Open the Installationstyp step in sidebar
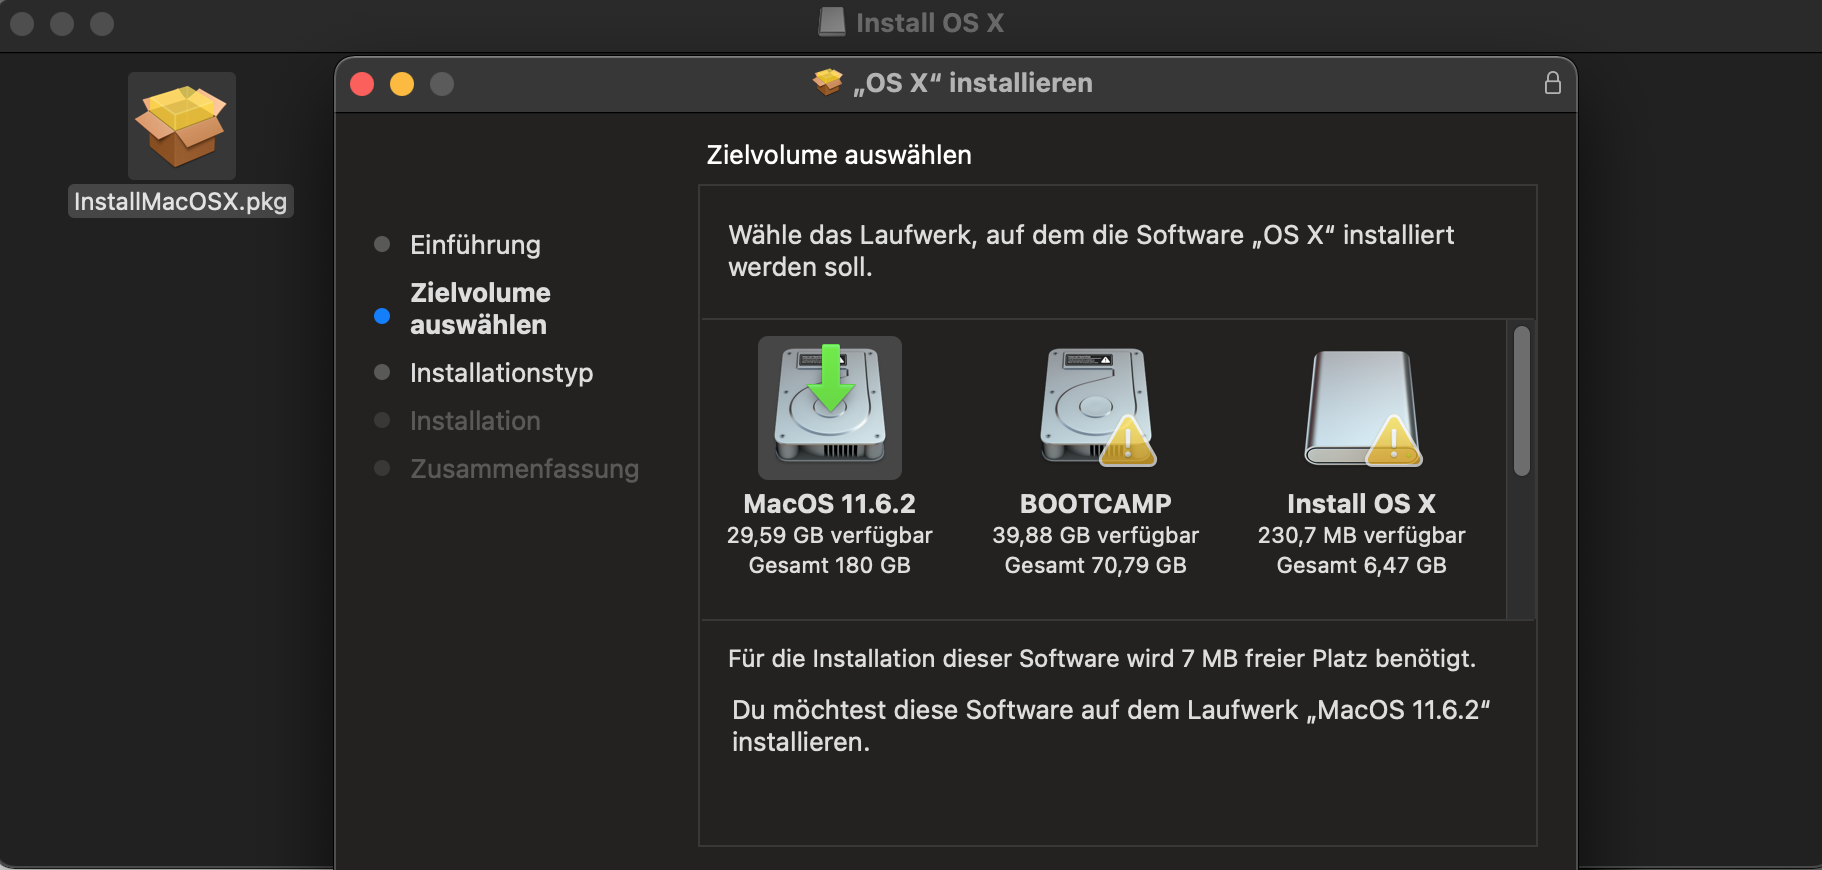 [501, 373]
